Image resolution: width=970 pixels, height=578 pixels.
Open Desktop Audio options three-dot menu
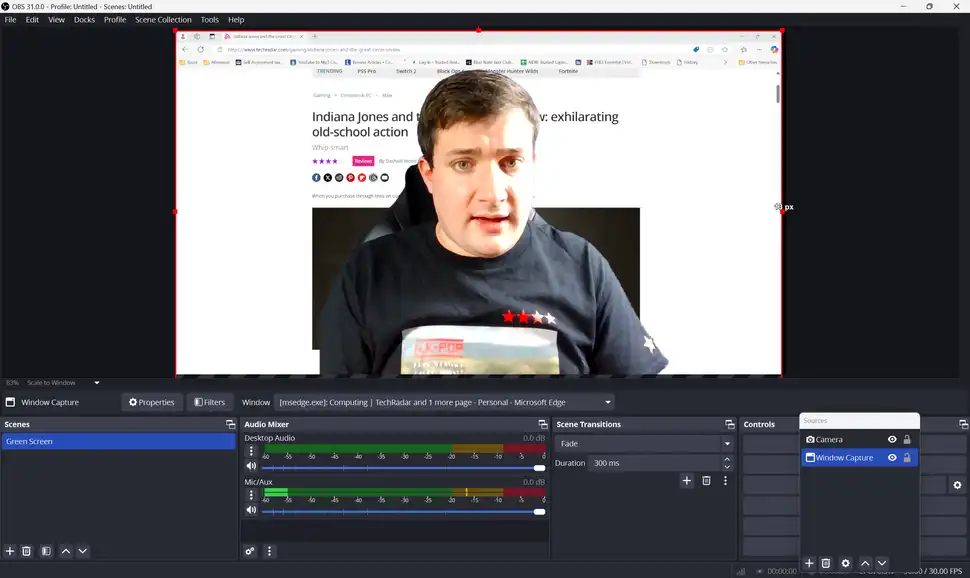(251, 451)
